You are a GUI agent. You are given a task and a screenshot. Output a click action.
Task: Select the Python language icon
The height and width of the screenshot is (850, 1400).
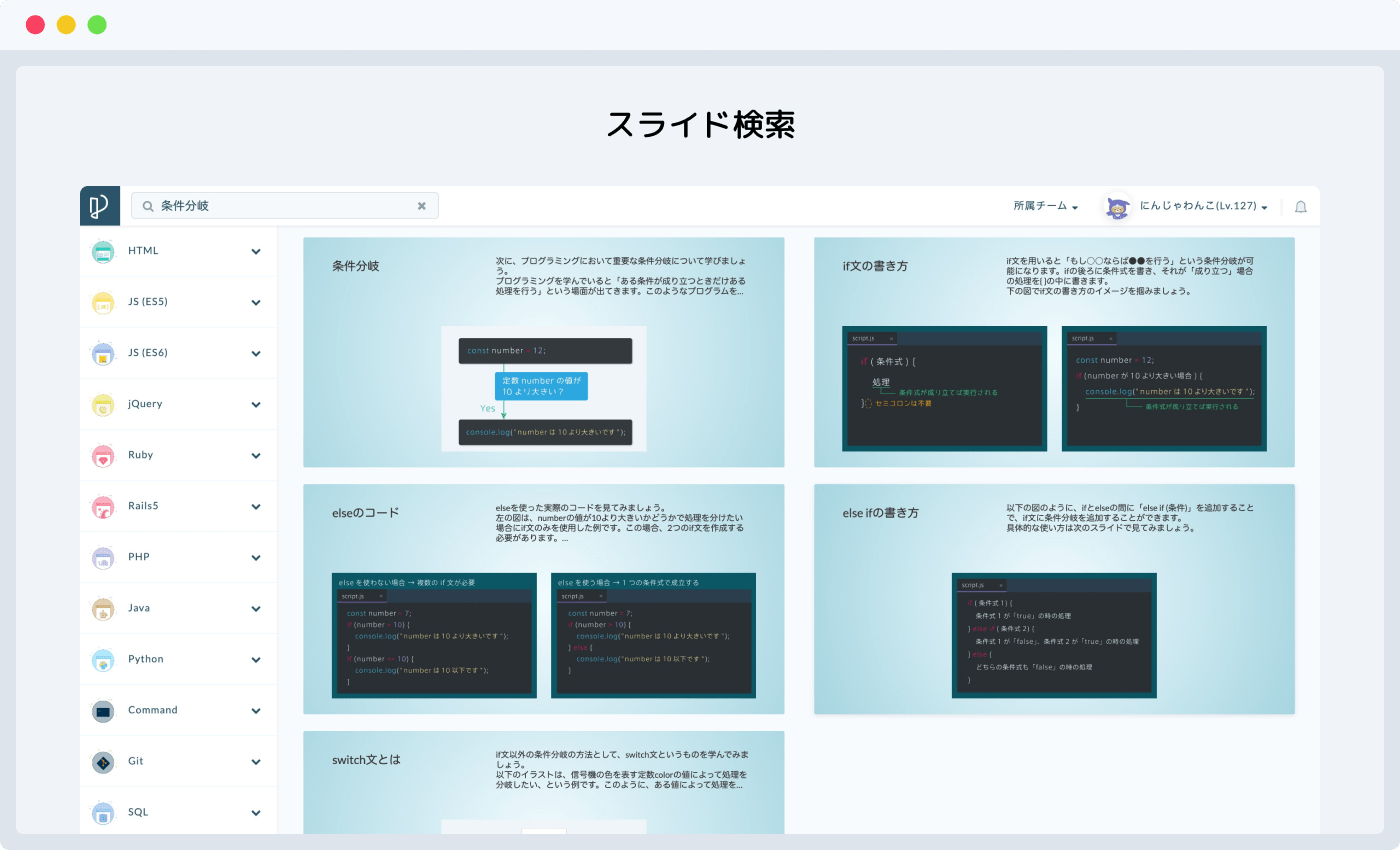coord(103,659)
